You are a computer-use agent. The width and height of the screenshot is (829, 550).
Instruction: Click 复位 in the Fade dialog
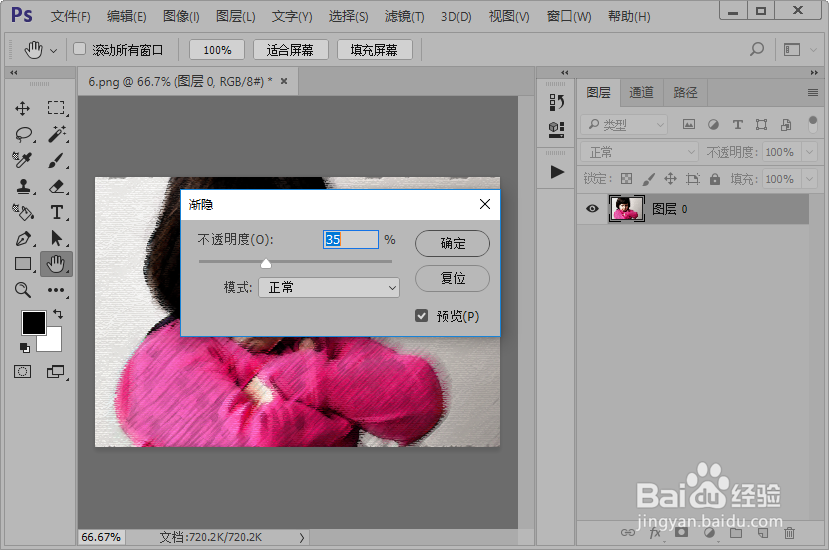point(453,278)
